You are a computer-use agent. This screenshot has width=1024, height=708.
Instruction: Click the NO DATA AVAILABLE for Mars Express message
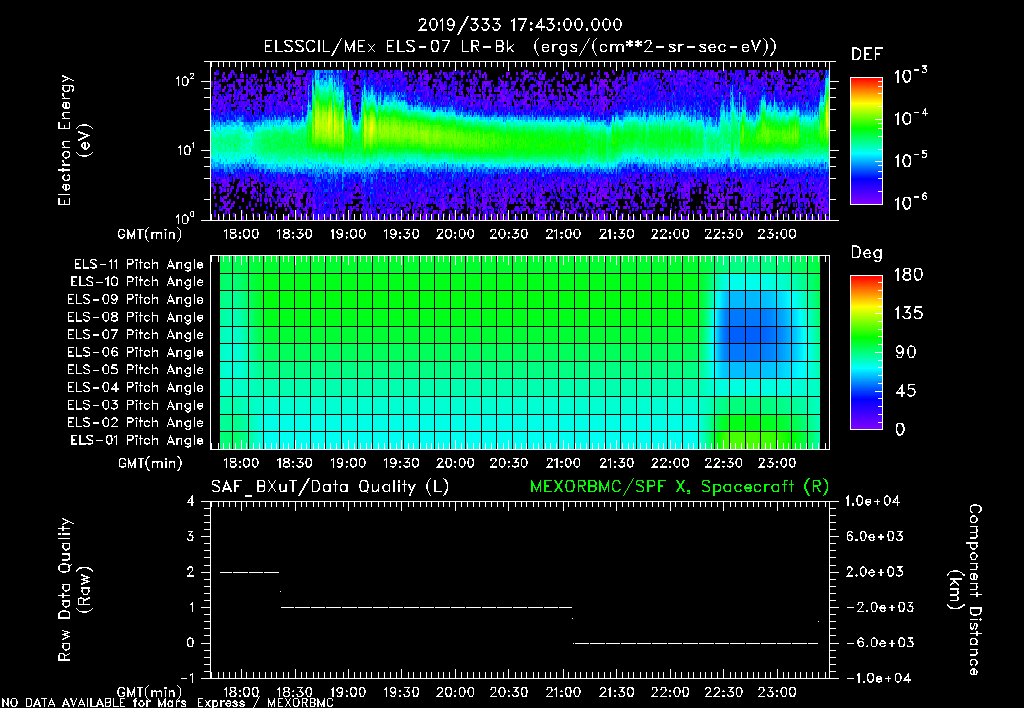pyautogui.click(x=168, y=702)
